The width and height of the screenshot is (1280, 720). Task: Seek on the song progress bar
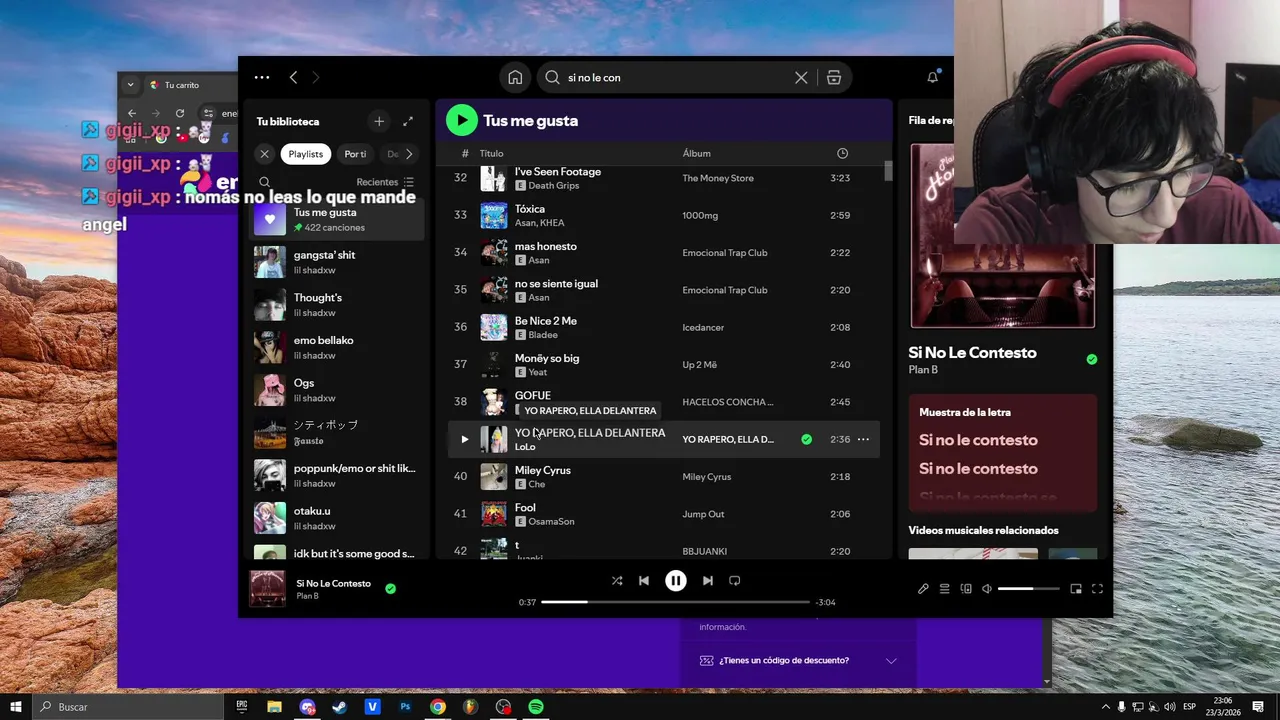675,602
